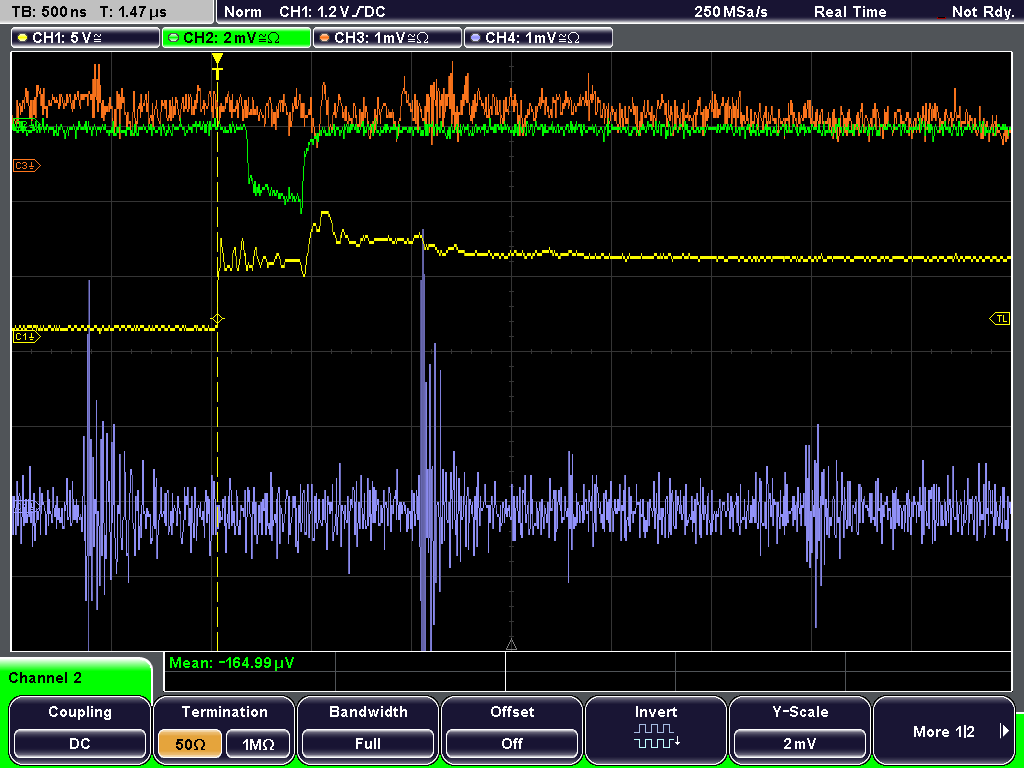Image resolution: width=1024 pixels, height=768 pixels.
Task: Click the yellow dot in the CH1 tab
Action: pyautogui.click(x=22, y=38)
